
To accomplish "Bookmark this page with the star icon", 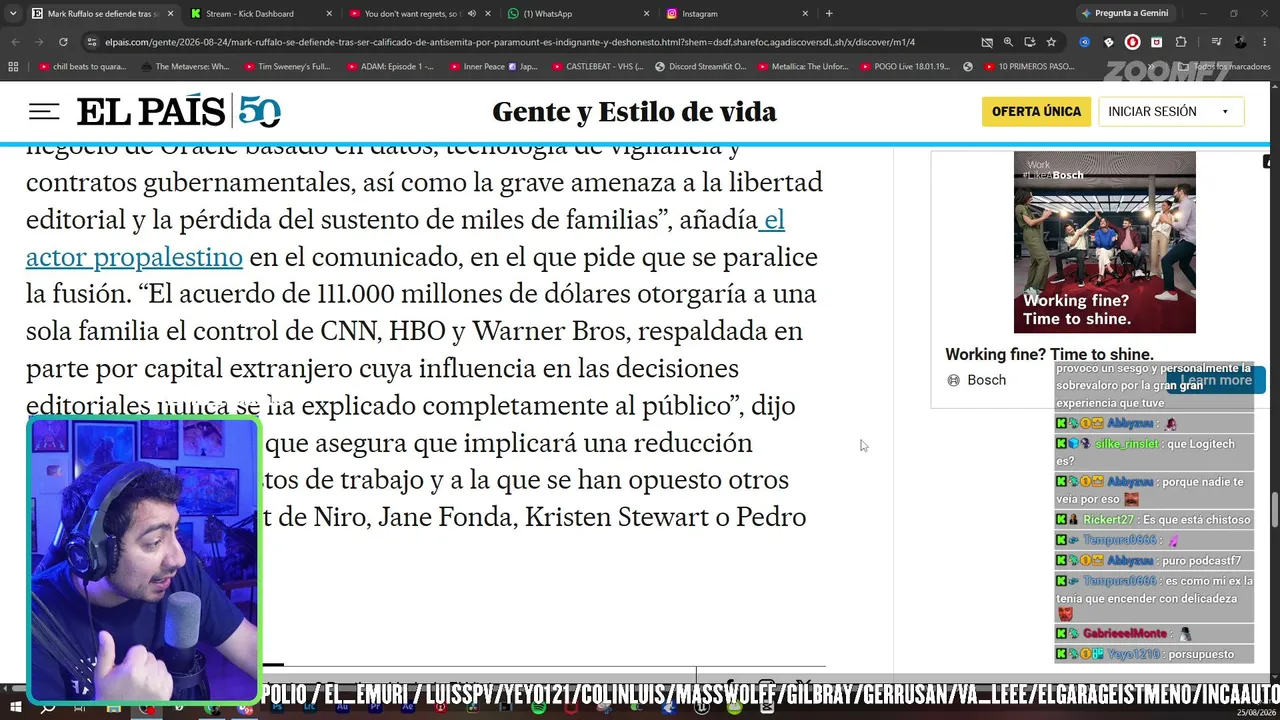I will (1051, 42).
